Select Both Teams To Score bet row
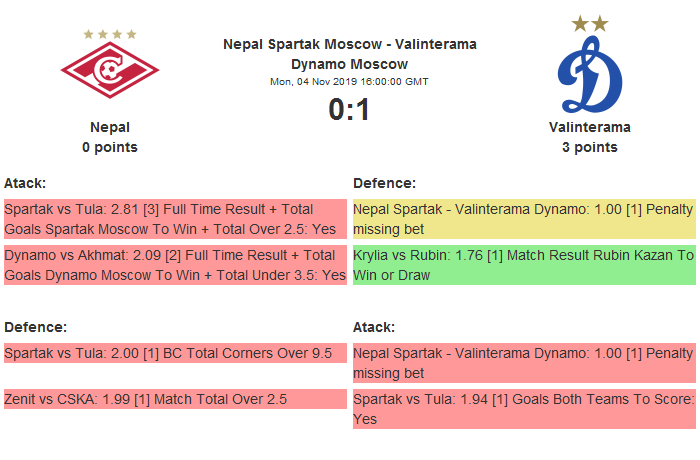Image resolution: width=700 pixels, height=460 pixels. point(524,409)
